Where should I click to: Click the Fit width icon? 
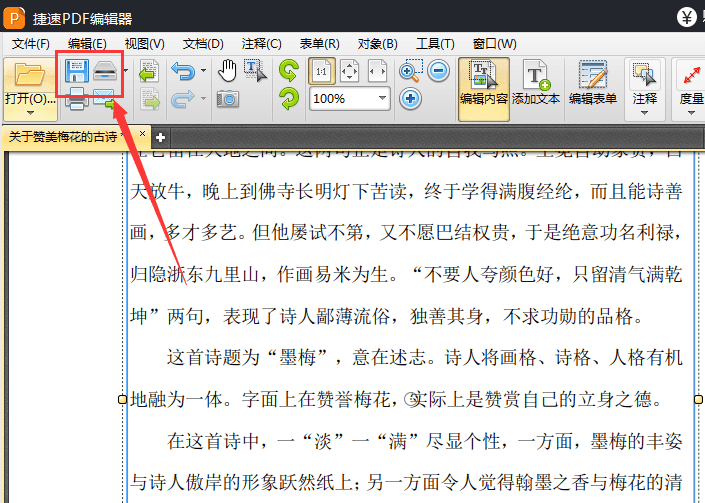pyautogui.click(x=377, y=71)
